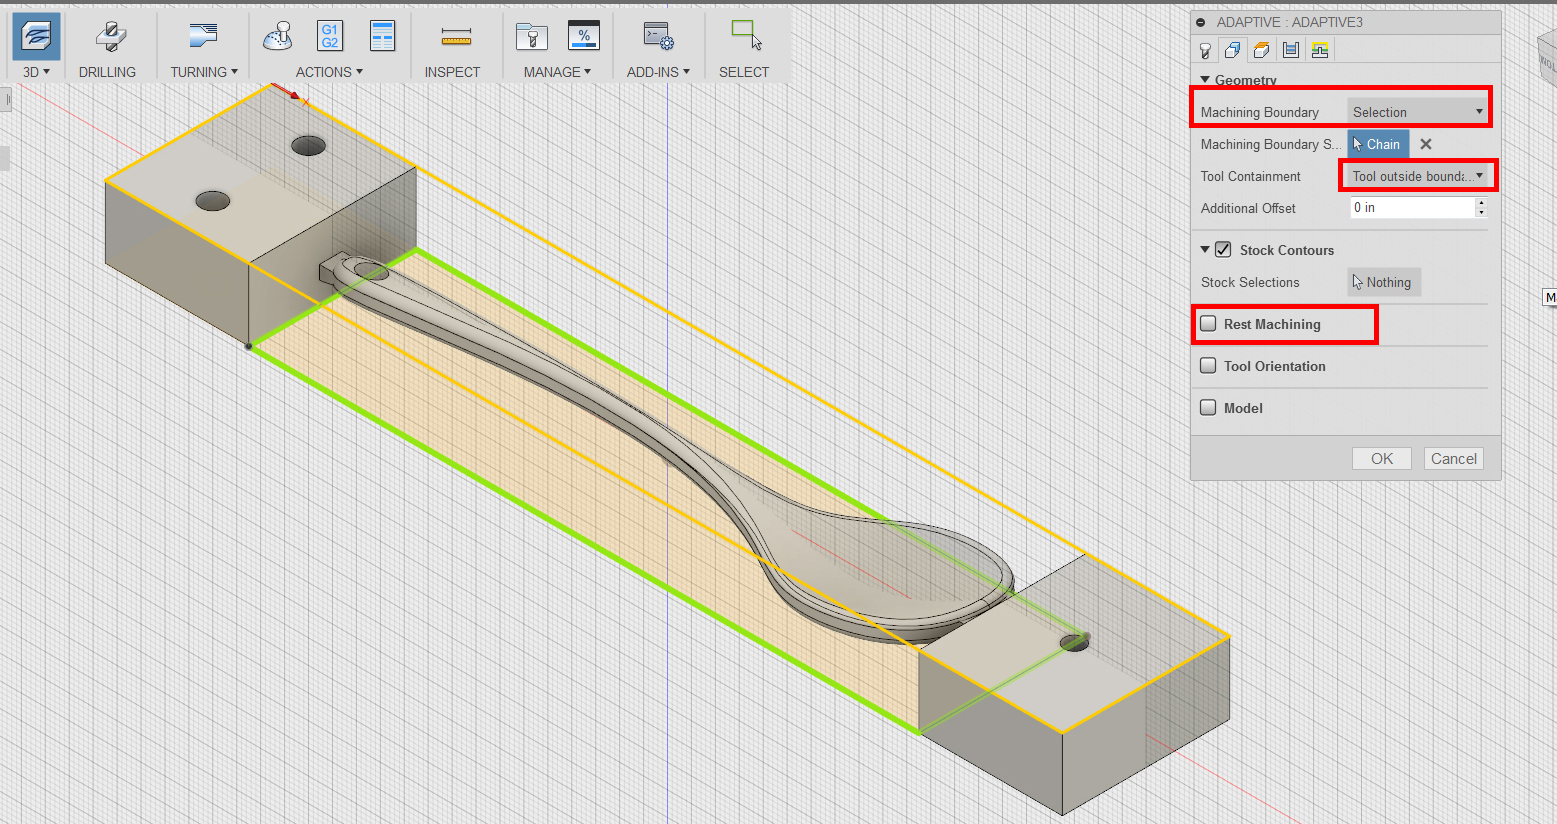This screenshot has width=1557, height=824.
Task: Collapse the Geometry section
Action: click(x=1205, y=80)
